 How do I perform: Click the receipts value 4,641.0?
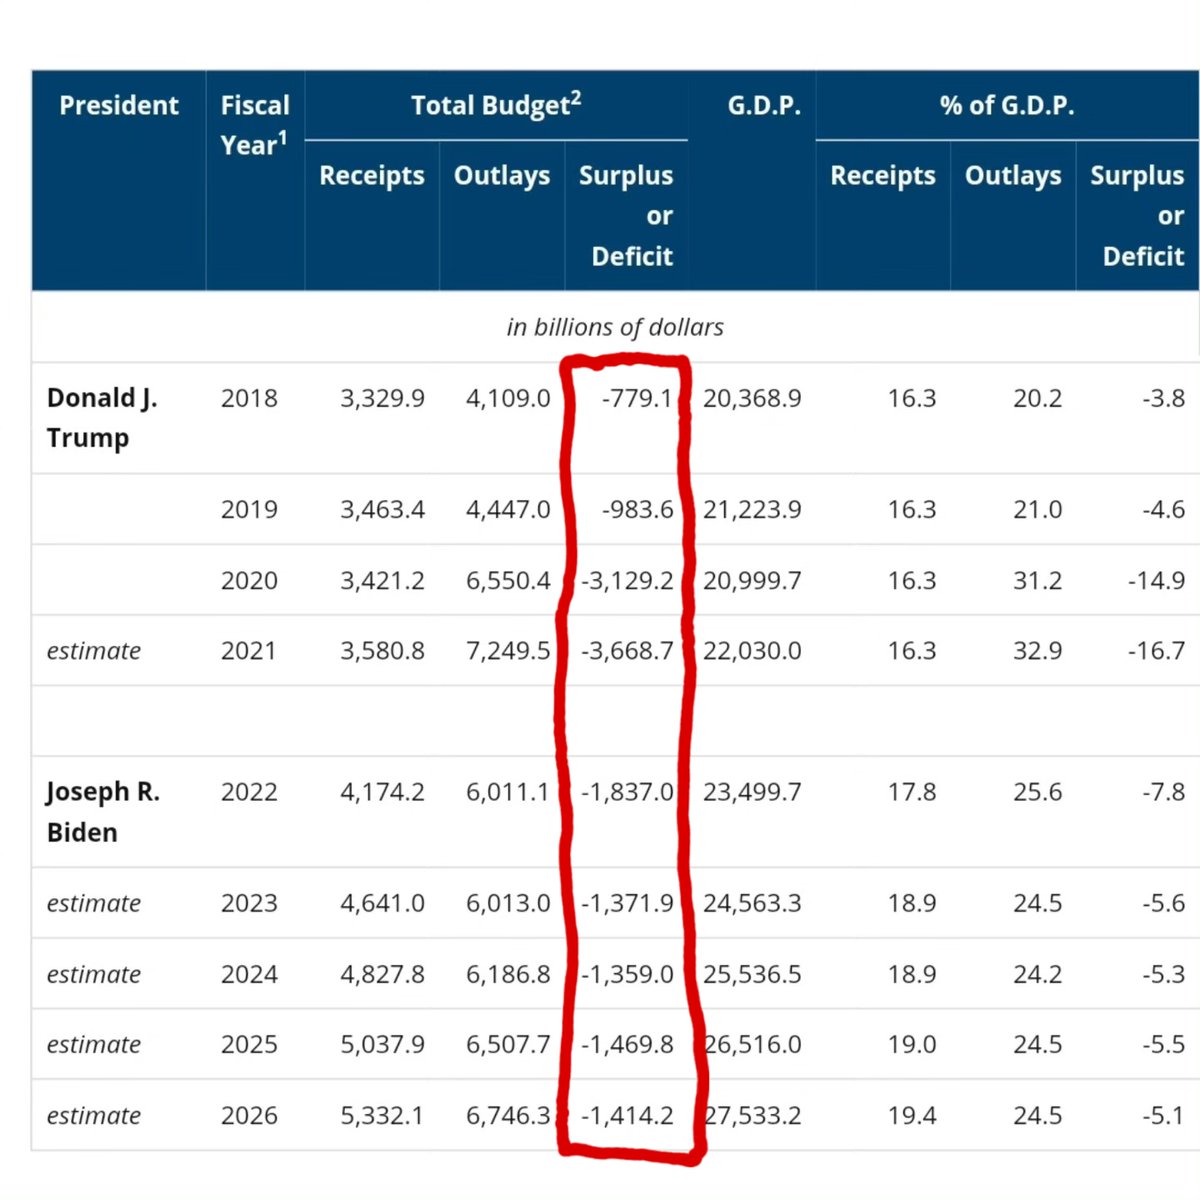pyautogui.click(x=382, y=903)
